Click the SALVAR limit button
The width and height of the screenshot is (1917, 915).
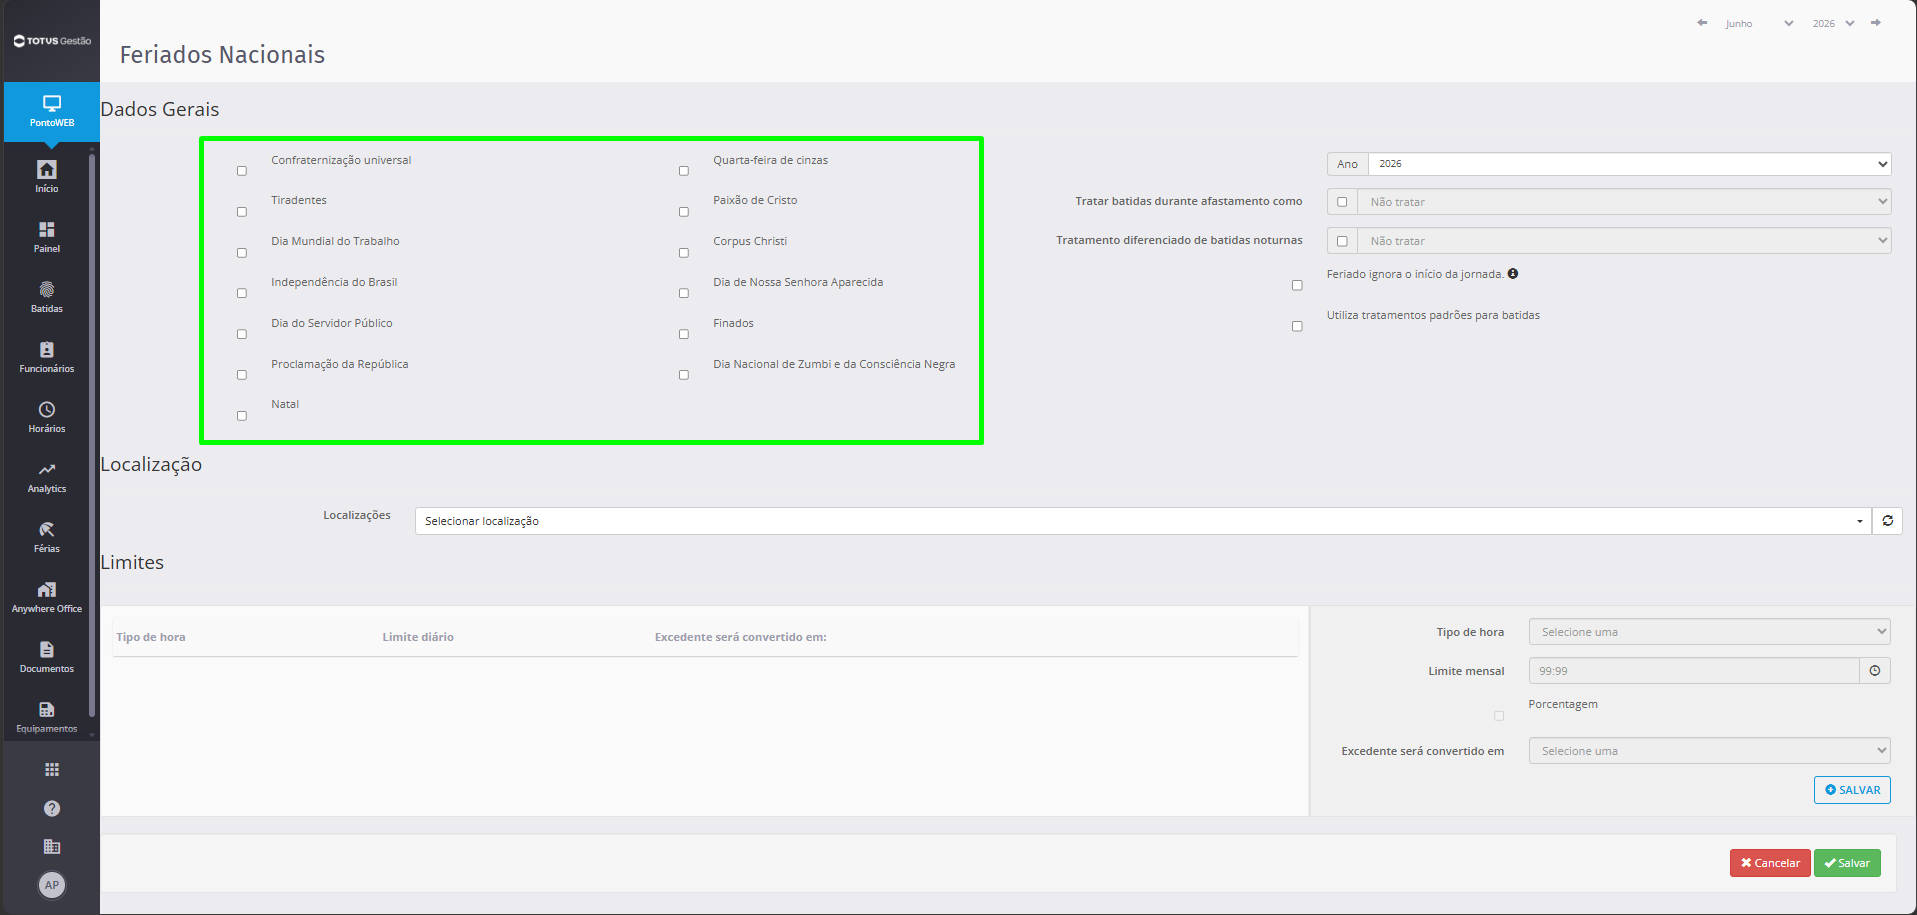coord(1852,790)
